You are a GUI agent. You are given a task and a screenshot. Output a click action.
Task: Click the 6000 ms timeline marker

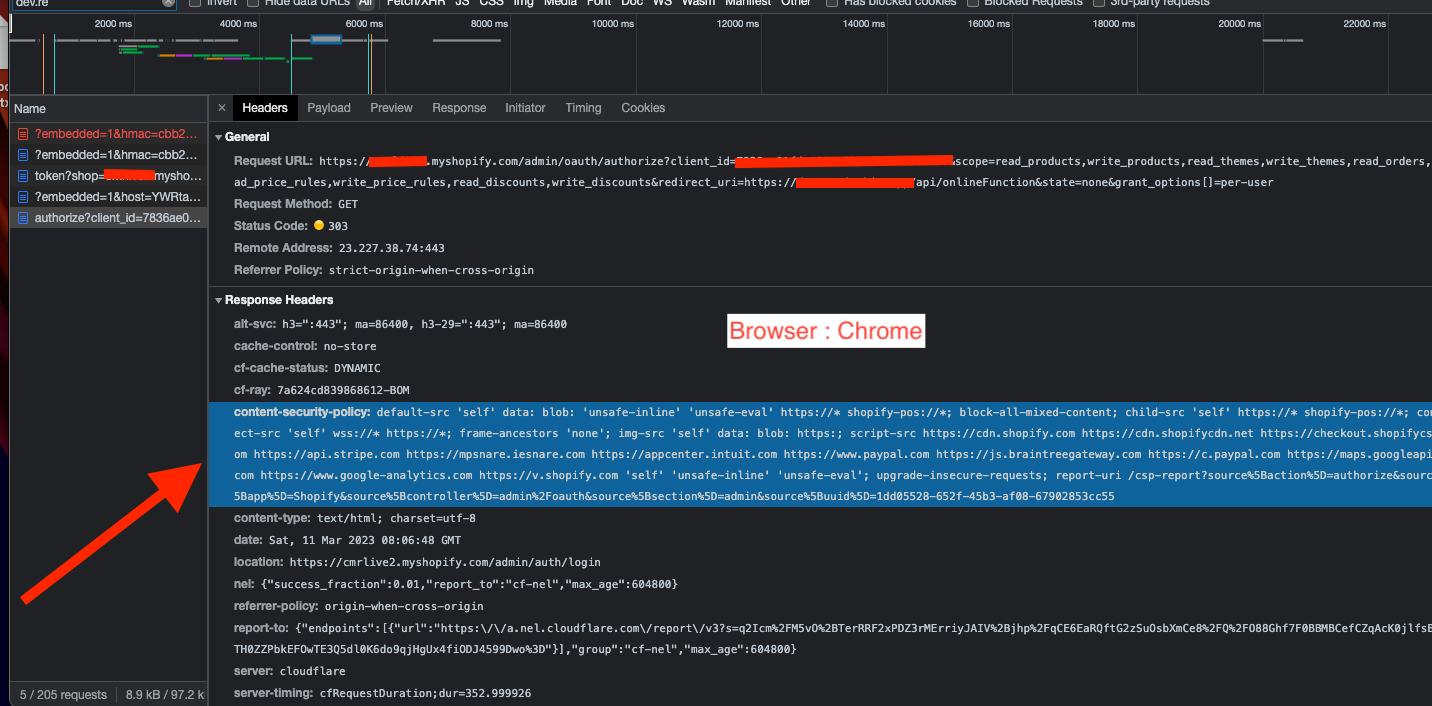tap(364, 23)
